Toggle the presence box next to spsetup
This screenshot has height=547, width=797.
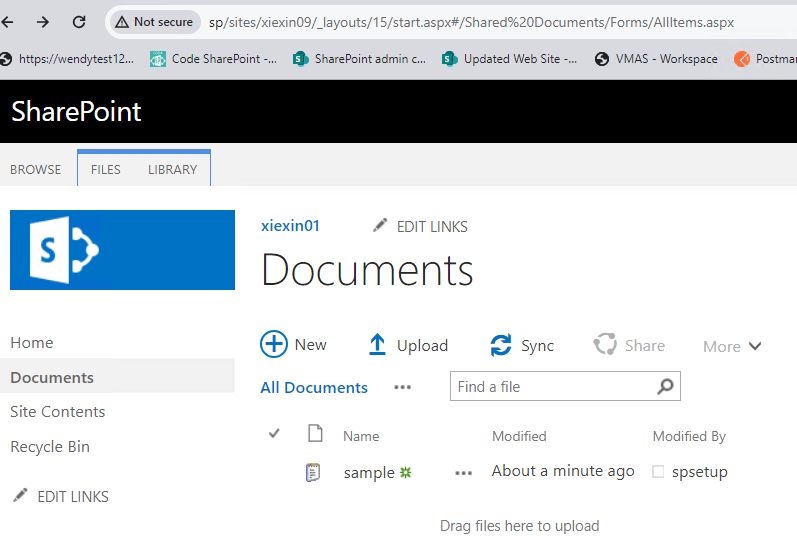[x=658, y=471]
